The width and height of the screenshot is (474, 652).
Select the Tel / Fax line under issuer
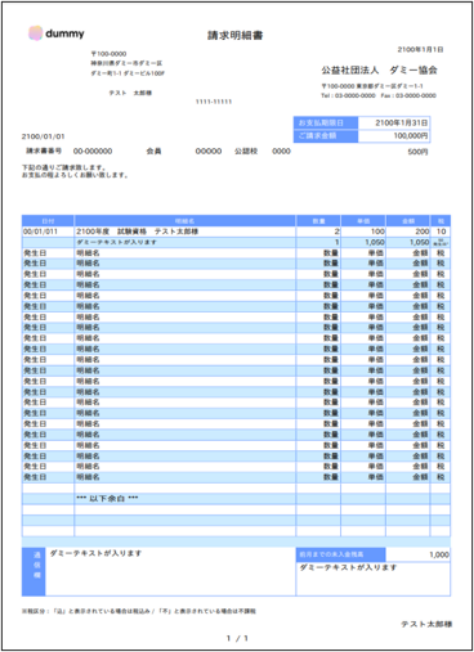click(378, 96)
